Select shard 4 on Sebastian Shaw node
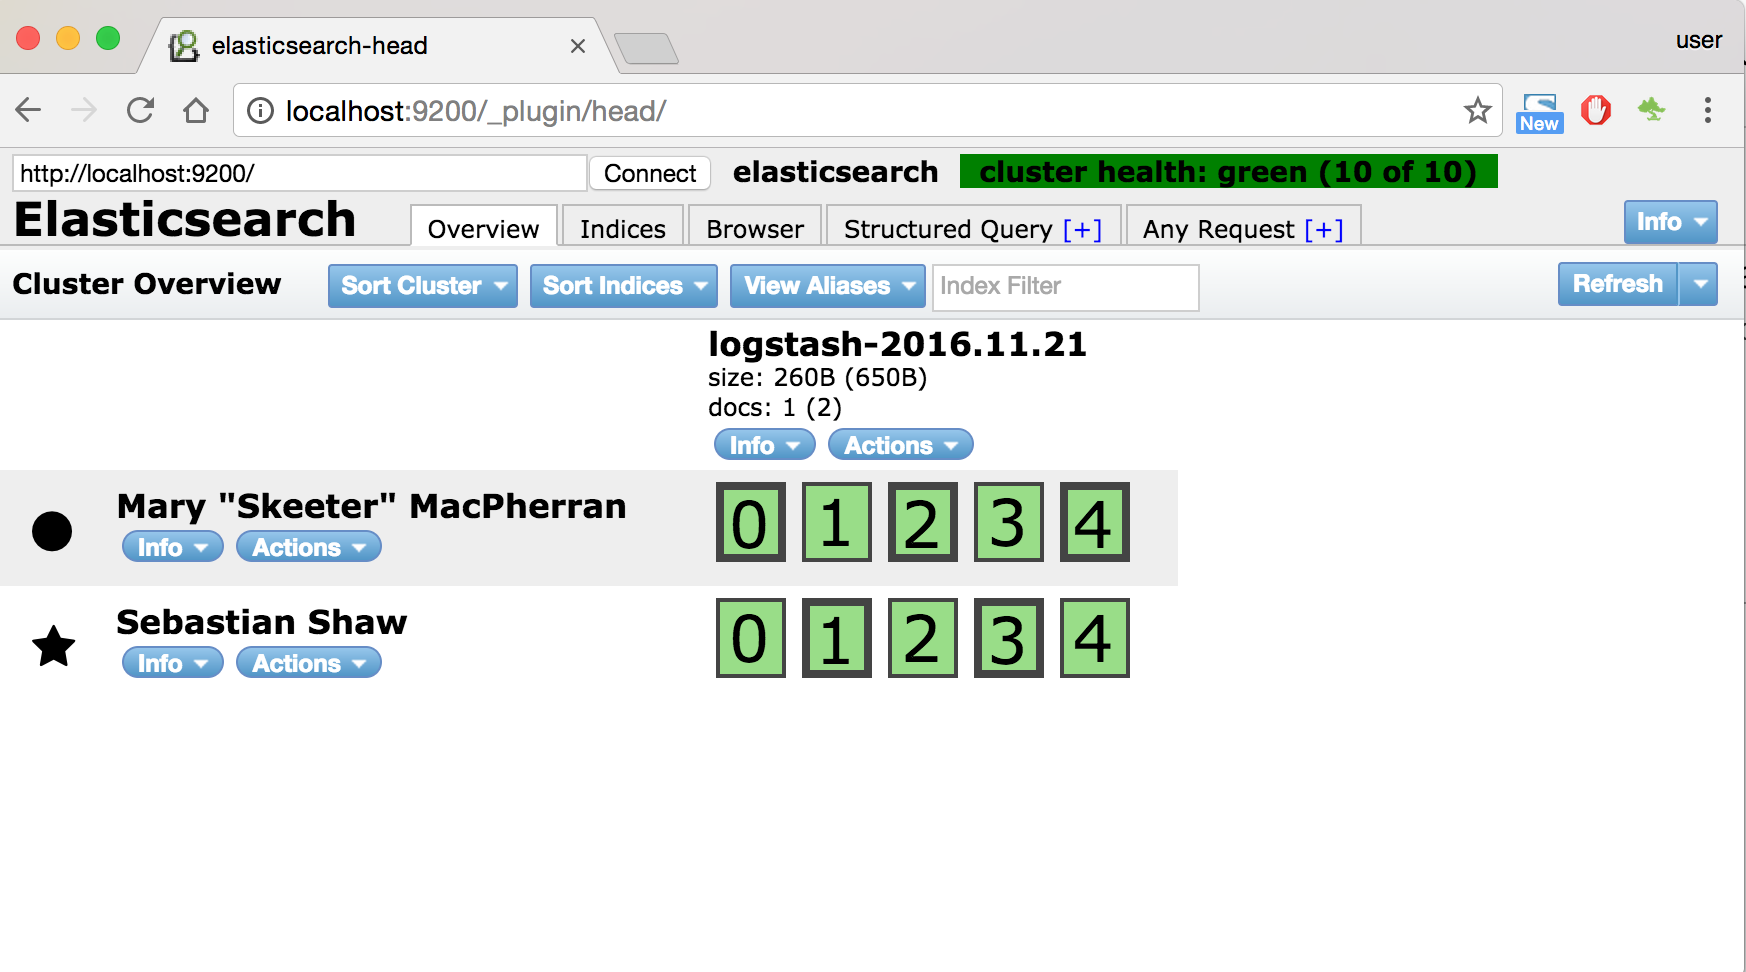1746x972 pixels. (x=1095, y=638)
